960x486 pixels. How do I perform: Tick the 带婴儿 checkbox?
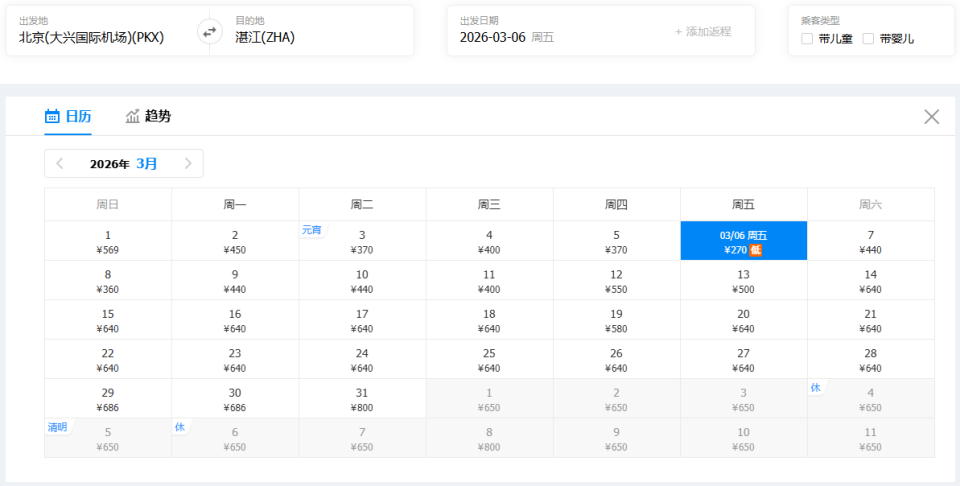point(868,39)
